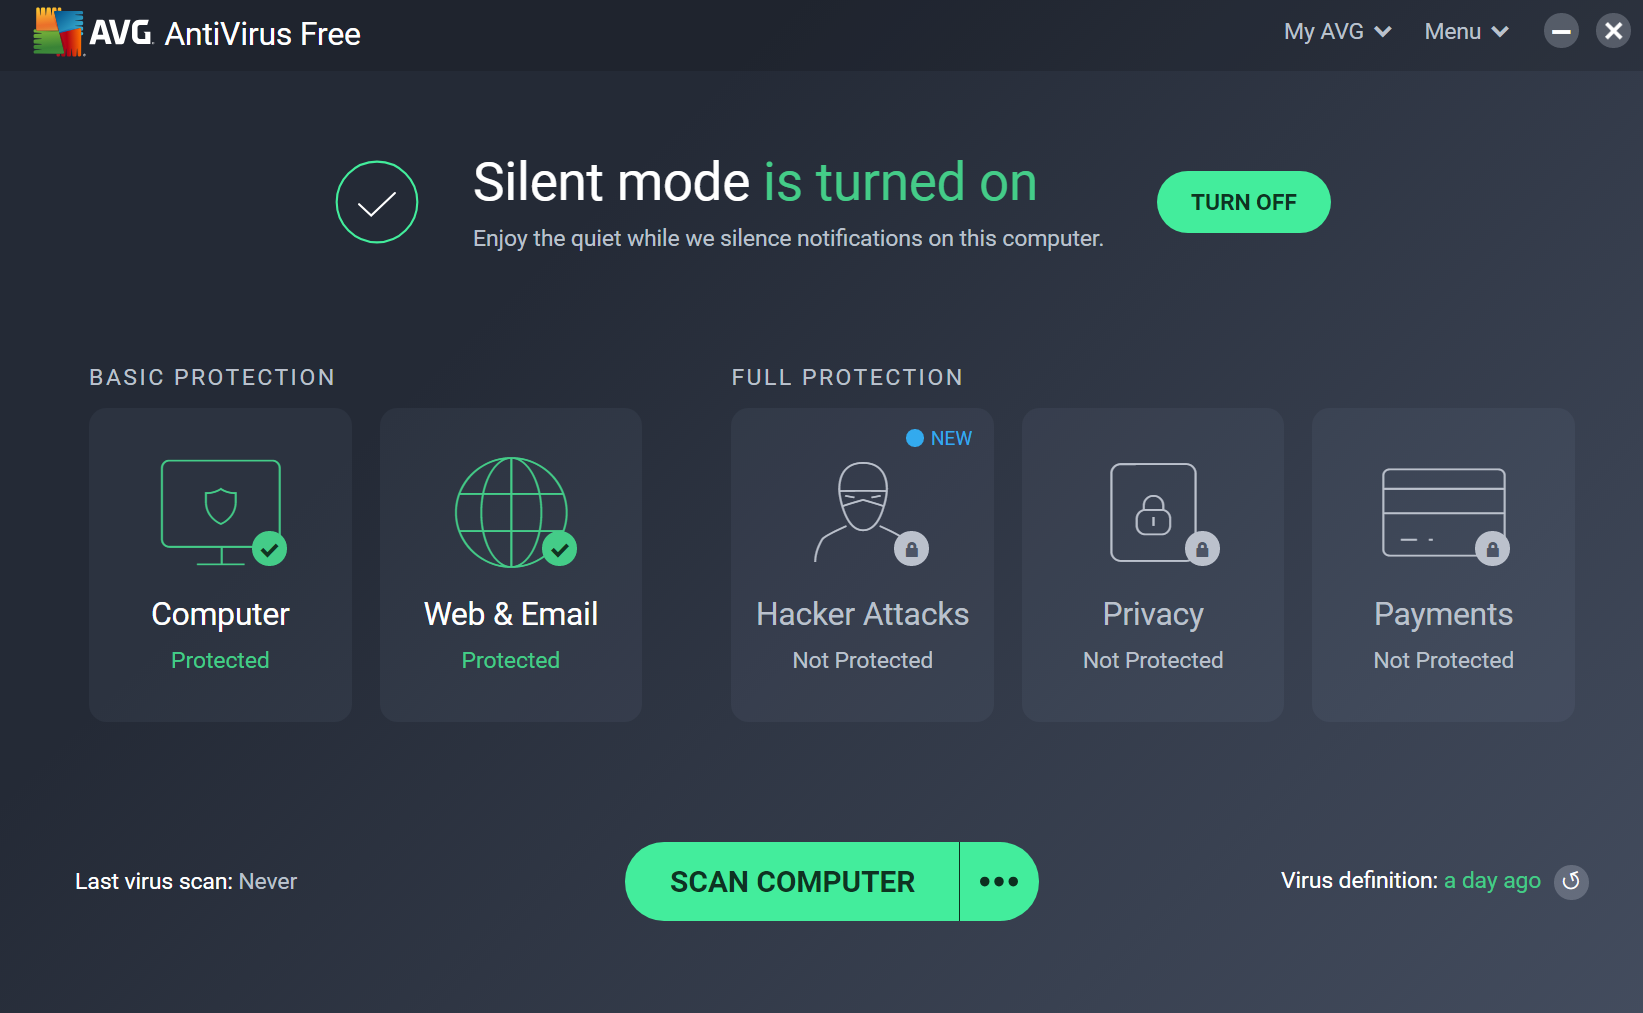Click the 'a day ago' virus definition link
1643x1013 pixels.
(1492, 881)
